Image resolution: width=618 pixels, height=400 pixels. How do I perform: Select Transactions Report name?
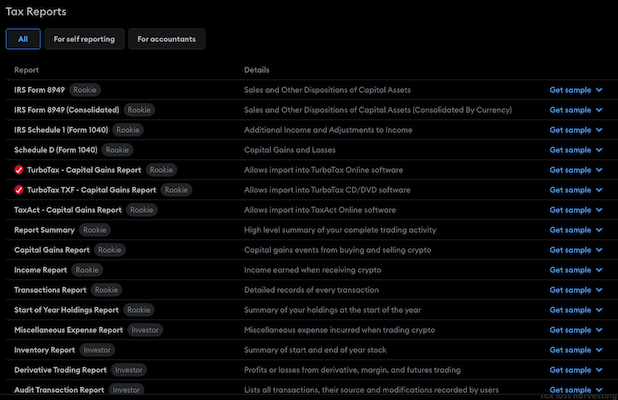(50, 290)
